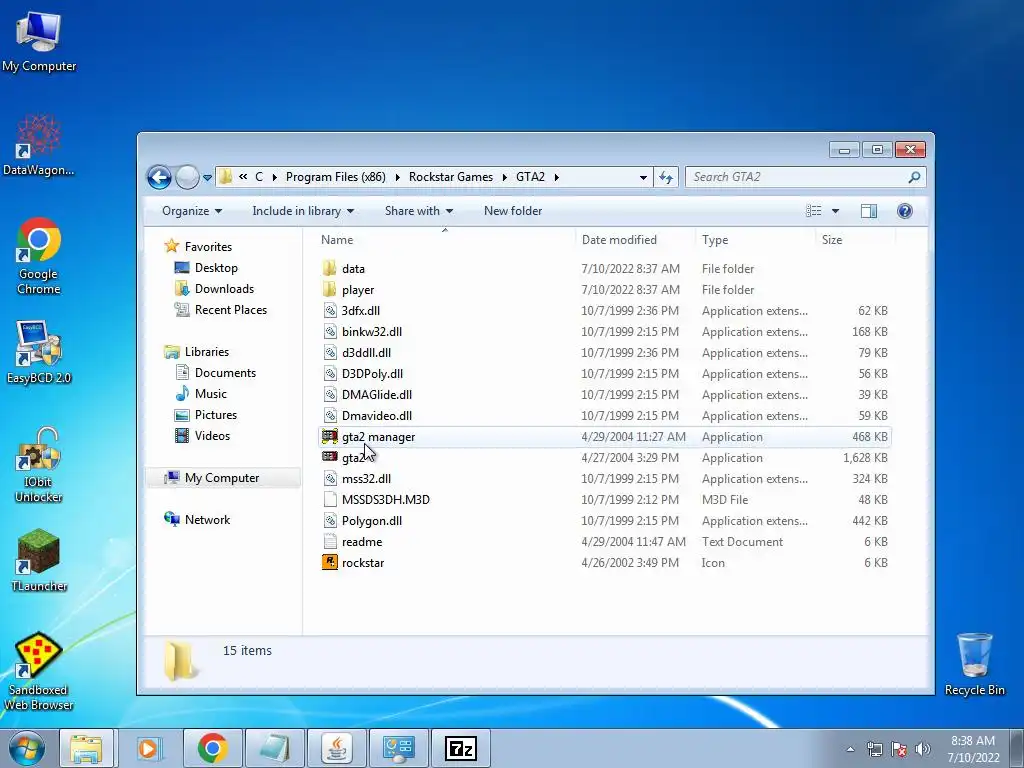Select the Videos library

212,436
